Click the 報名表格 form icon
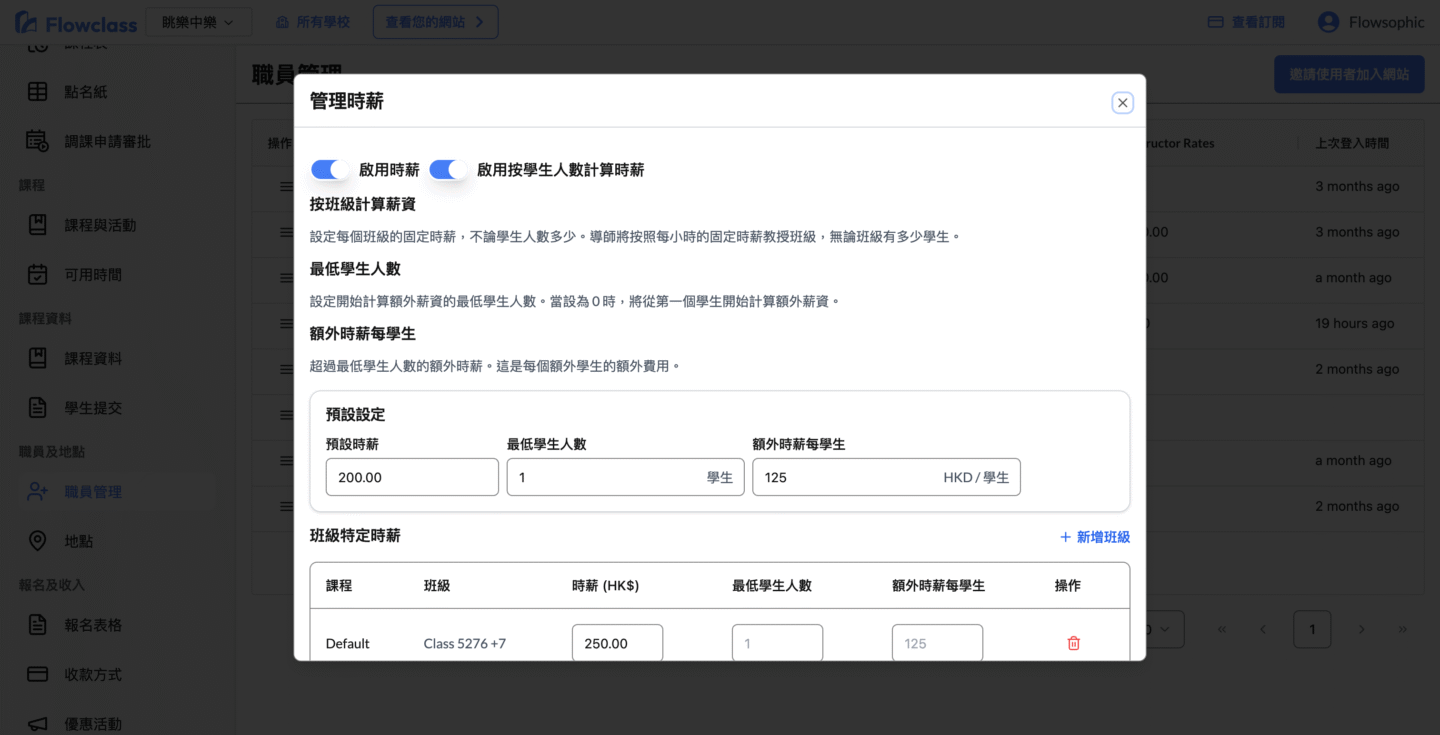 pyautogui.click(x=37, y=625)
